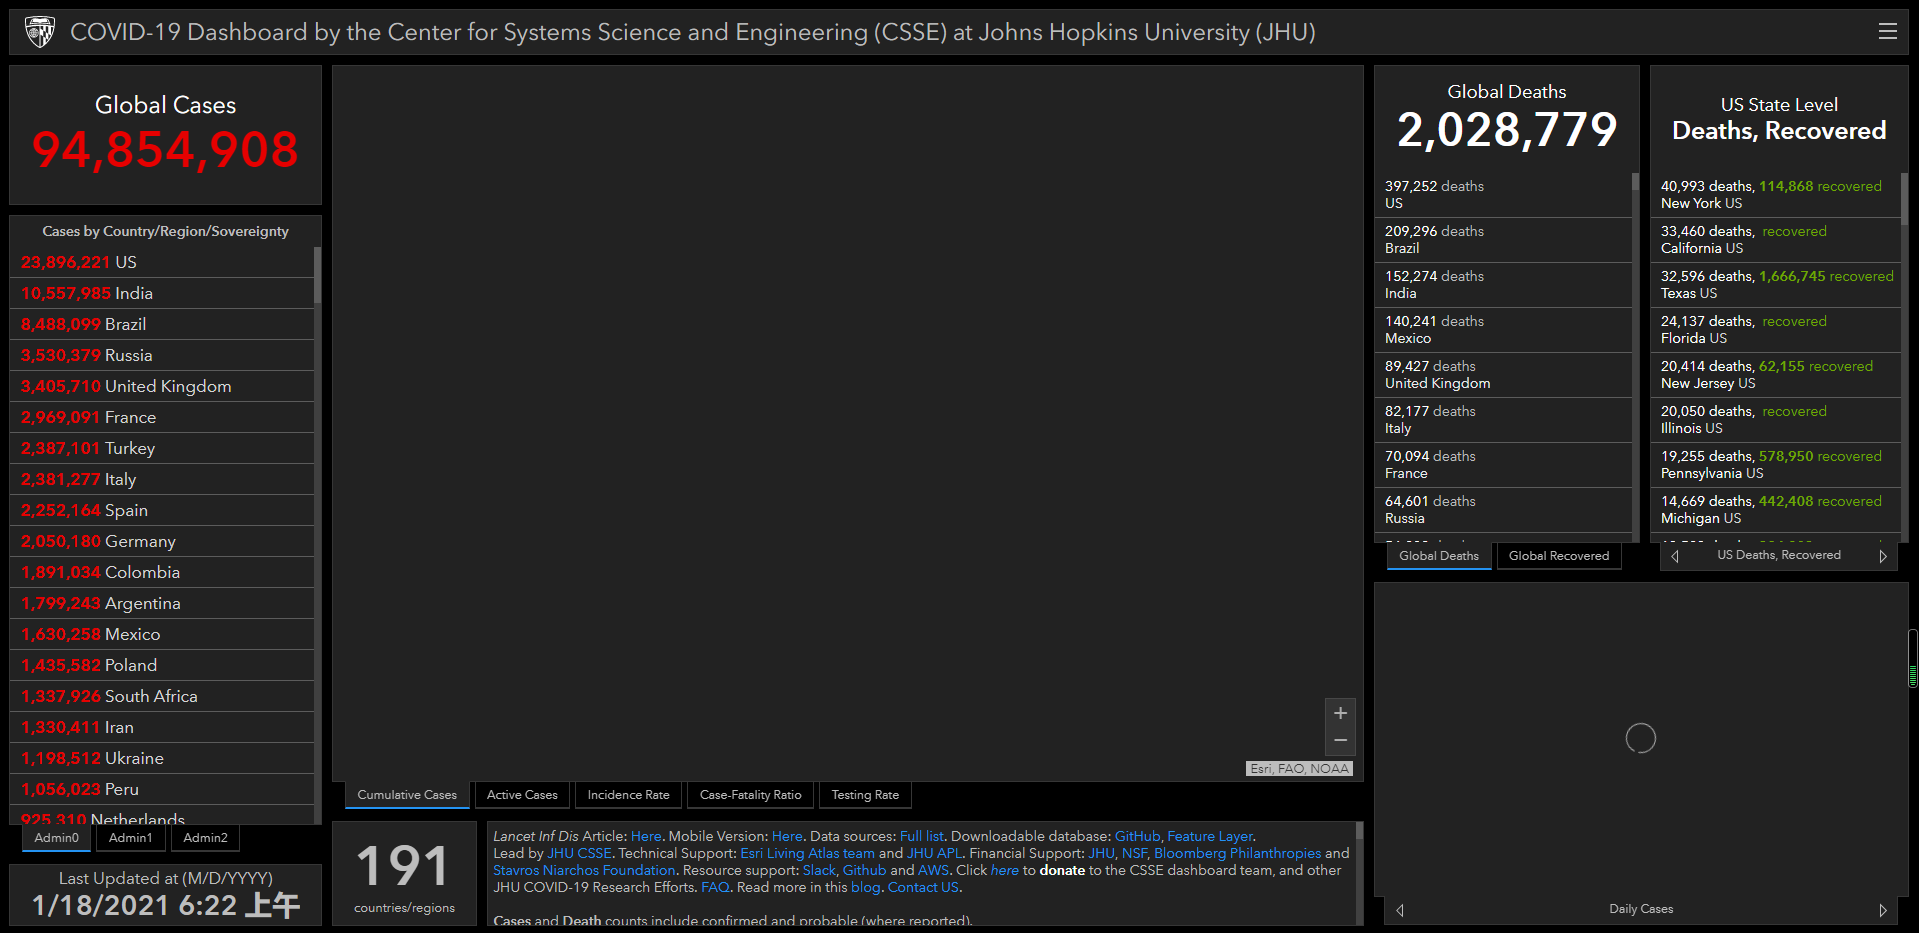The width and height of the screenshot is (1919, 933).
Task: Open the Full list data sources link
Action: (x=921, y=836)
